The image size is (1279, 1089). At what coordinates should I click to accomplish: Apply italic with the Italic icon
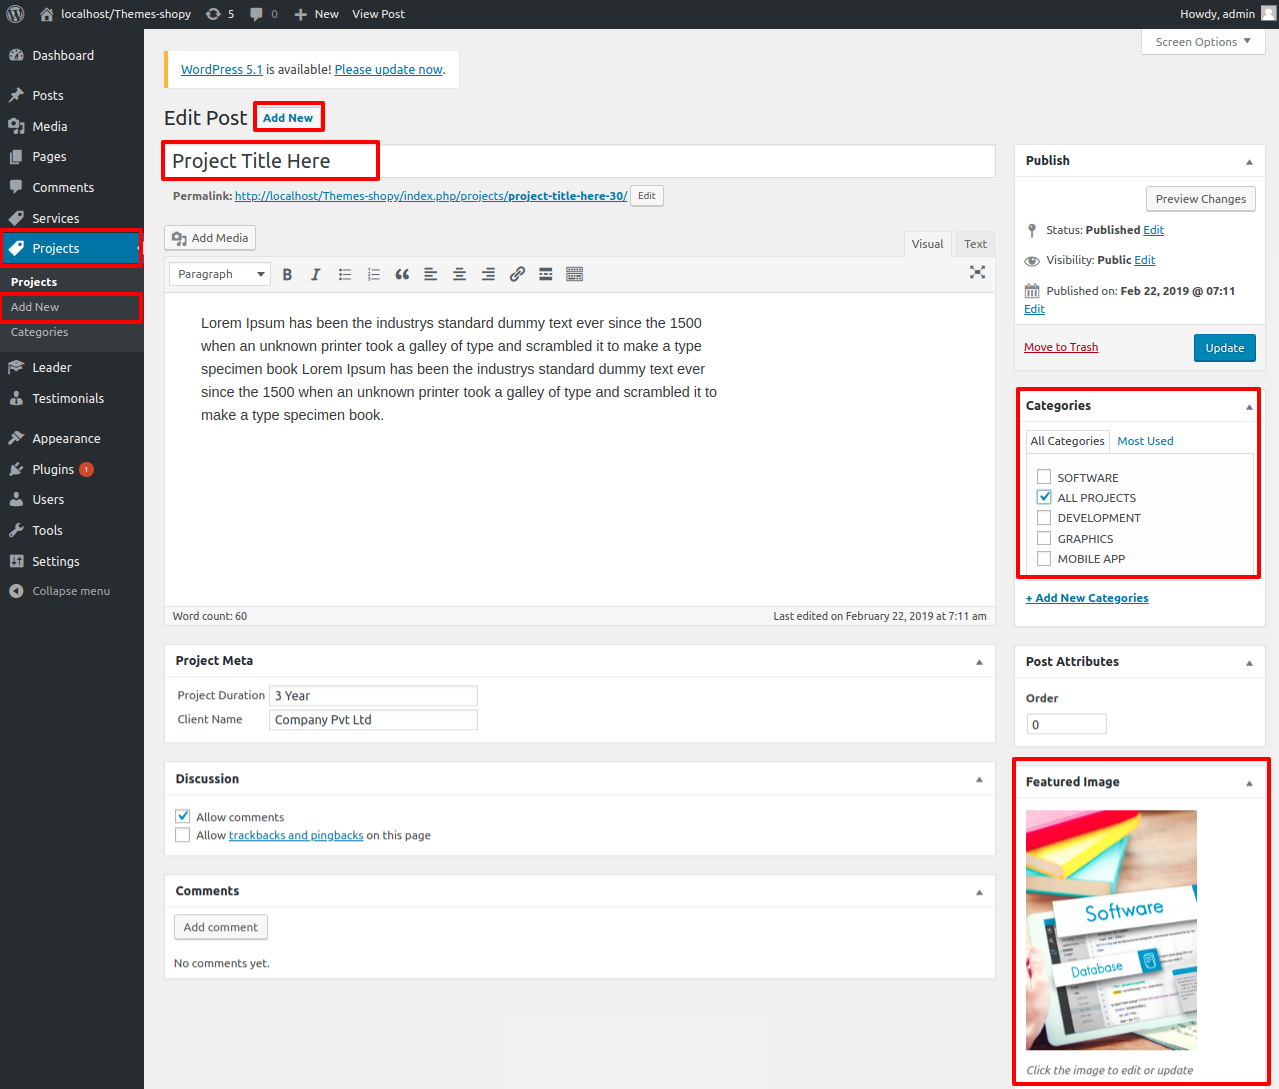[315, 274]
